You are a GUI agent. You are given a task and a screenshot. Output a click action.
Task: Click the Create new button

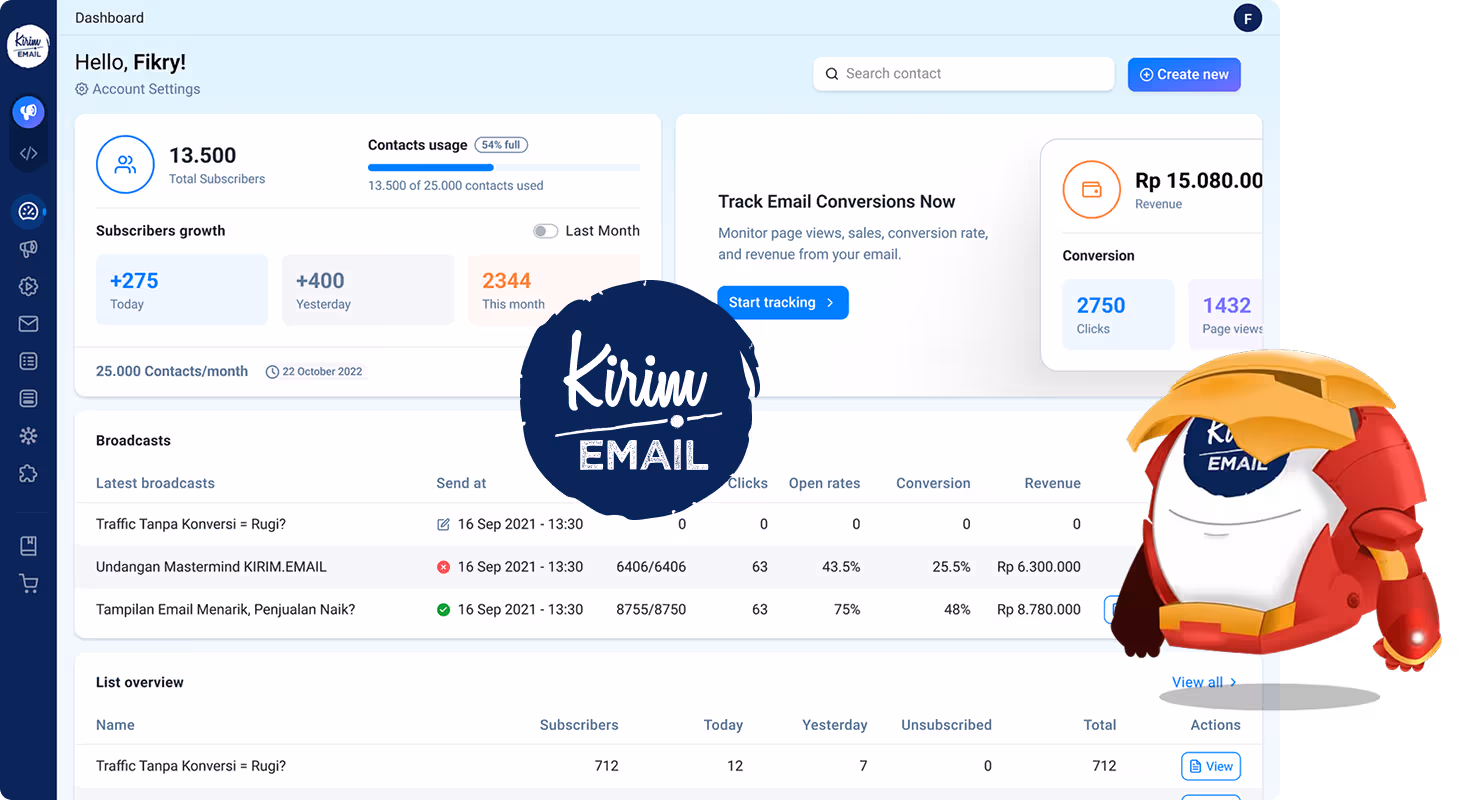click(x=1184, y=74)
